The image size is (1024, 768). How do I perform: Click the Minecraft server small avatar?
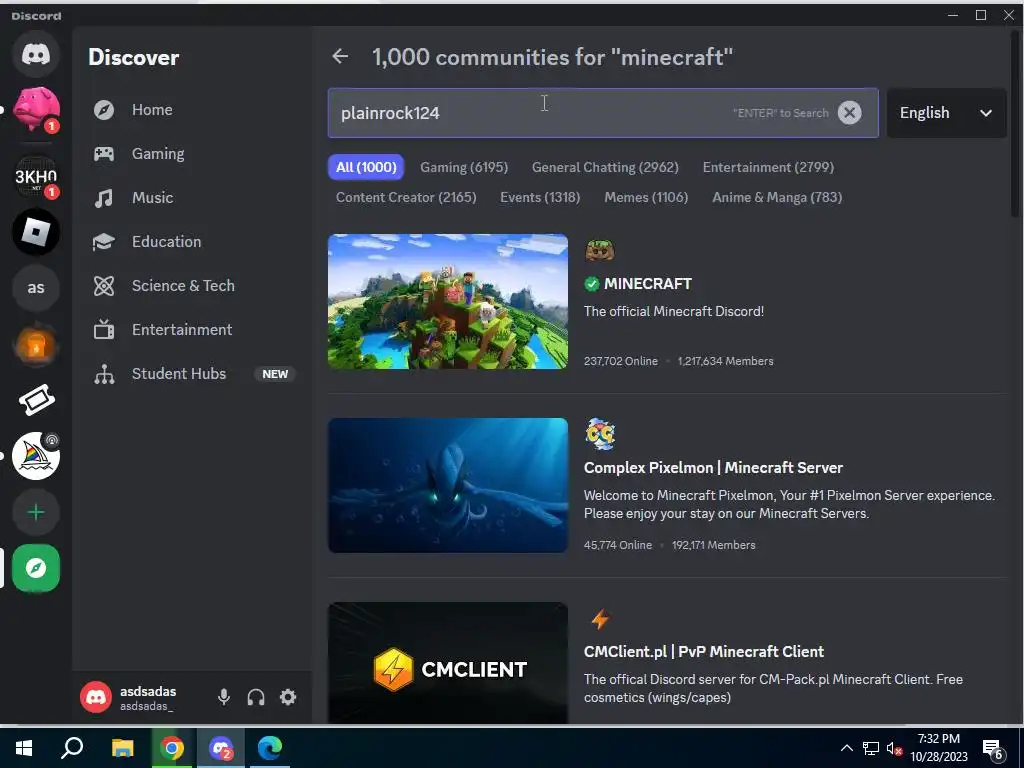[600, 250]
